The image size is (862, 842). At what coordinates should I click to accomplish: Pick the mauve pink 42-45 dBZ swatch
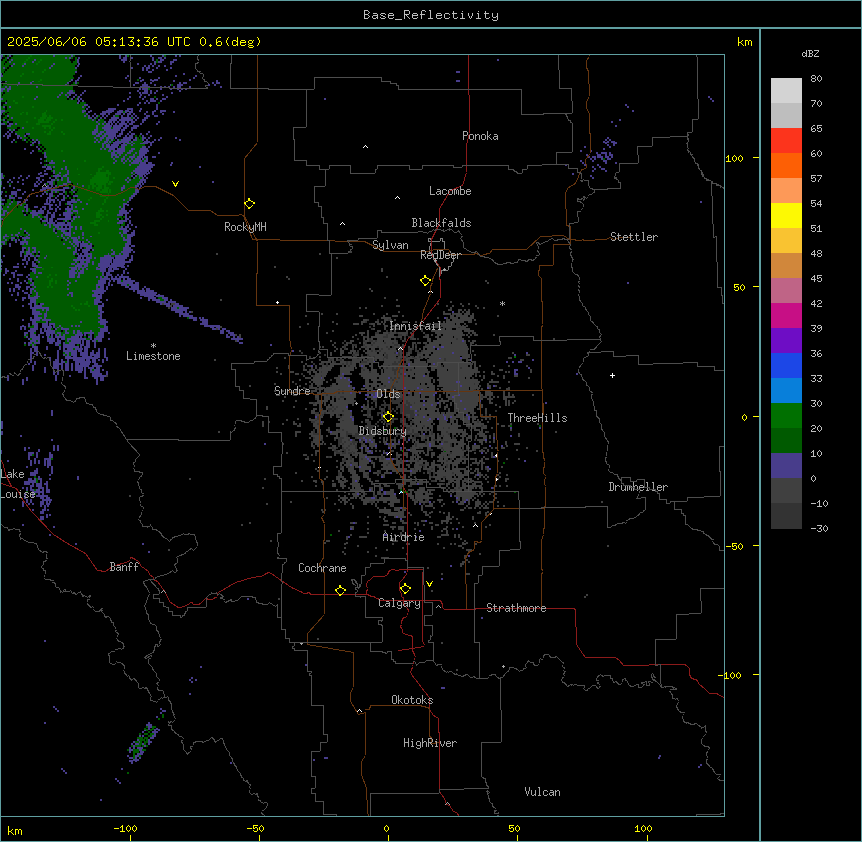point(786,291)
